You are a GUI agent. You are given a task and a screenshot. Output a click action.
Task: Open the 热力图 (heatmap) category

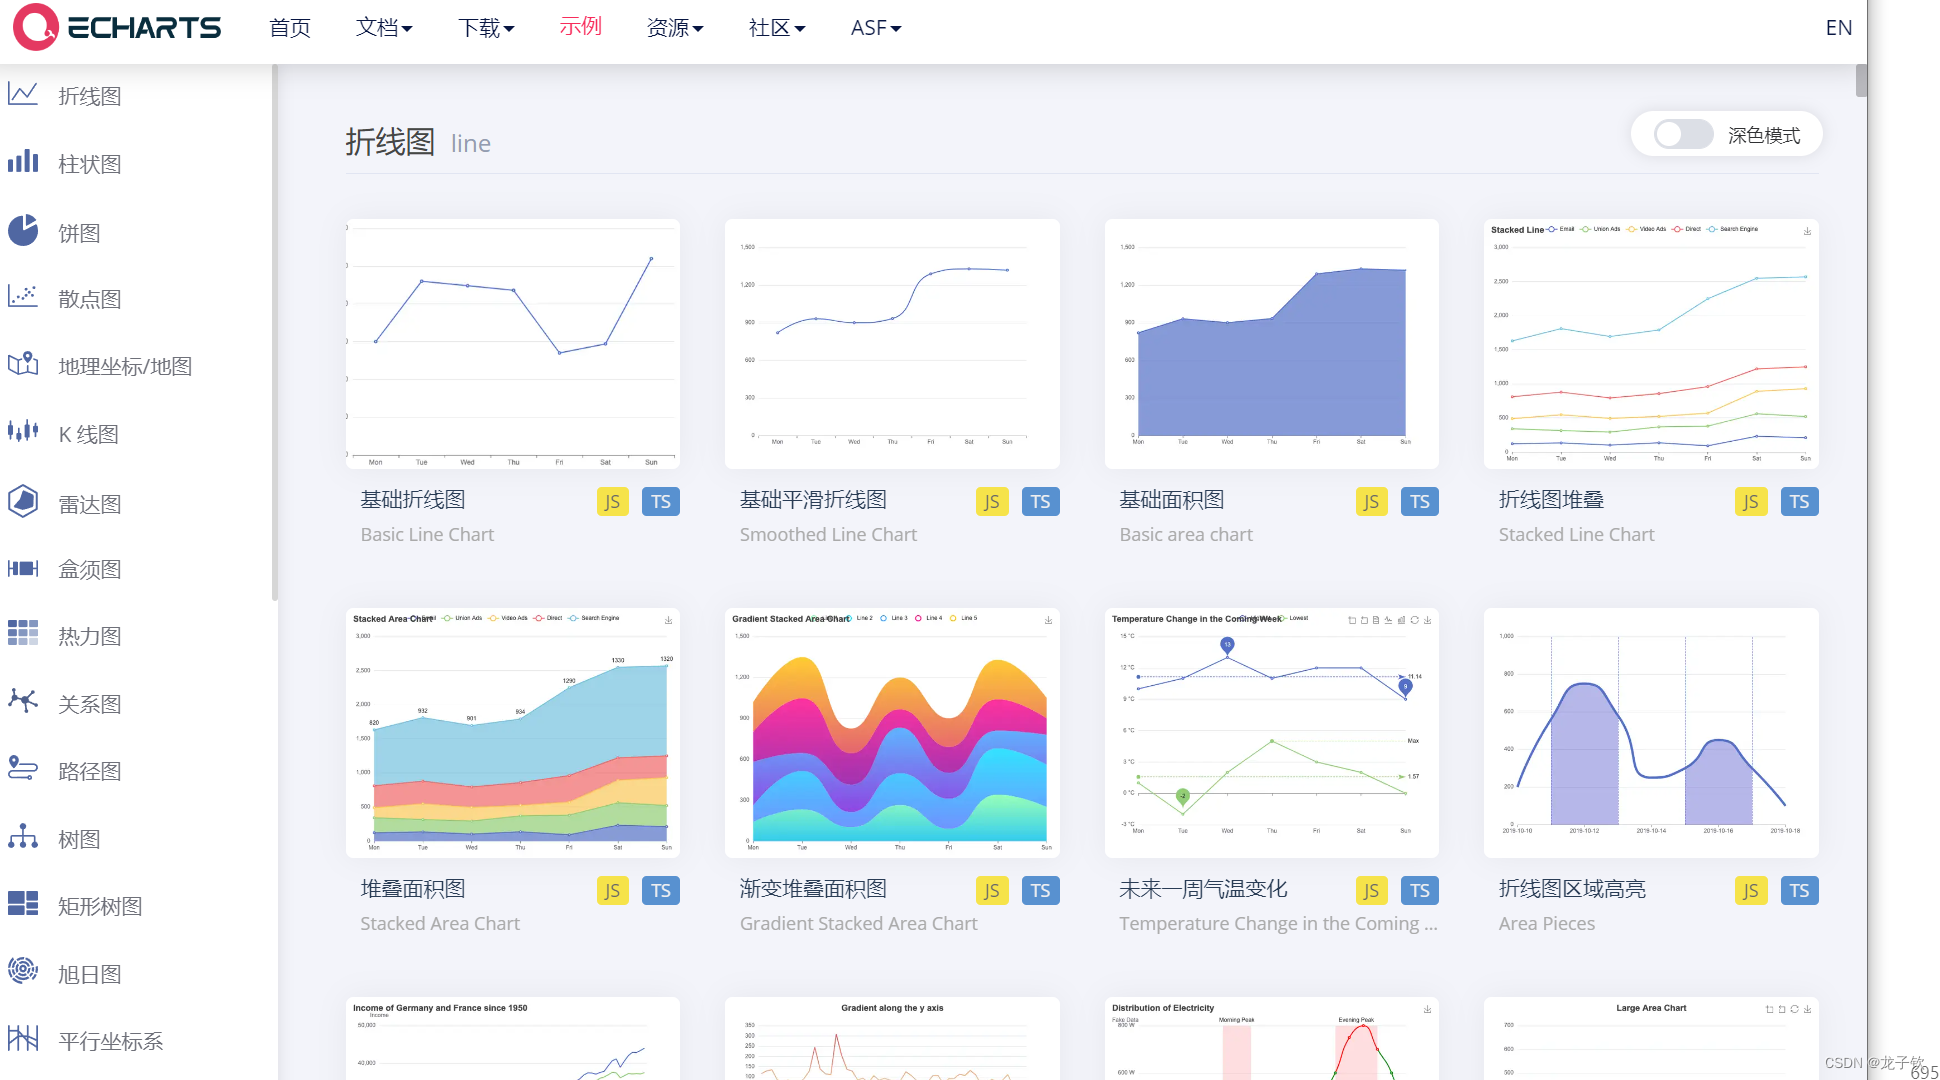(x=22, y=635)
